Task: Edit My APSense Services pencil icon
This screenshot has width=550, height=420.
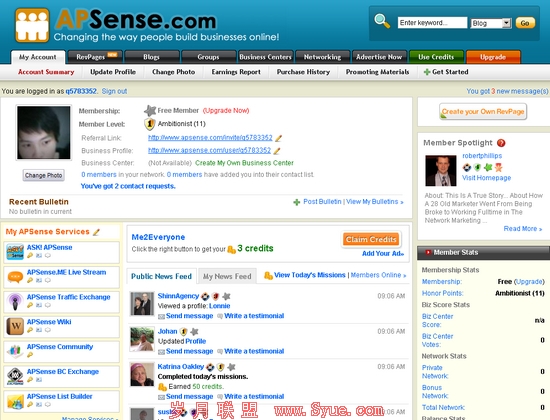Action: tap(96, 232)
